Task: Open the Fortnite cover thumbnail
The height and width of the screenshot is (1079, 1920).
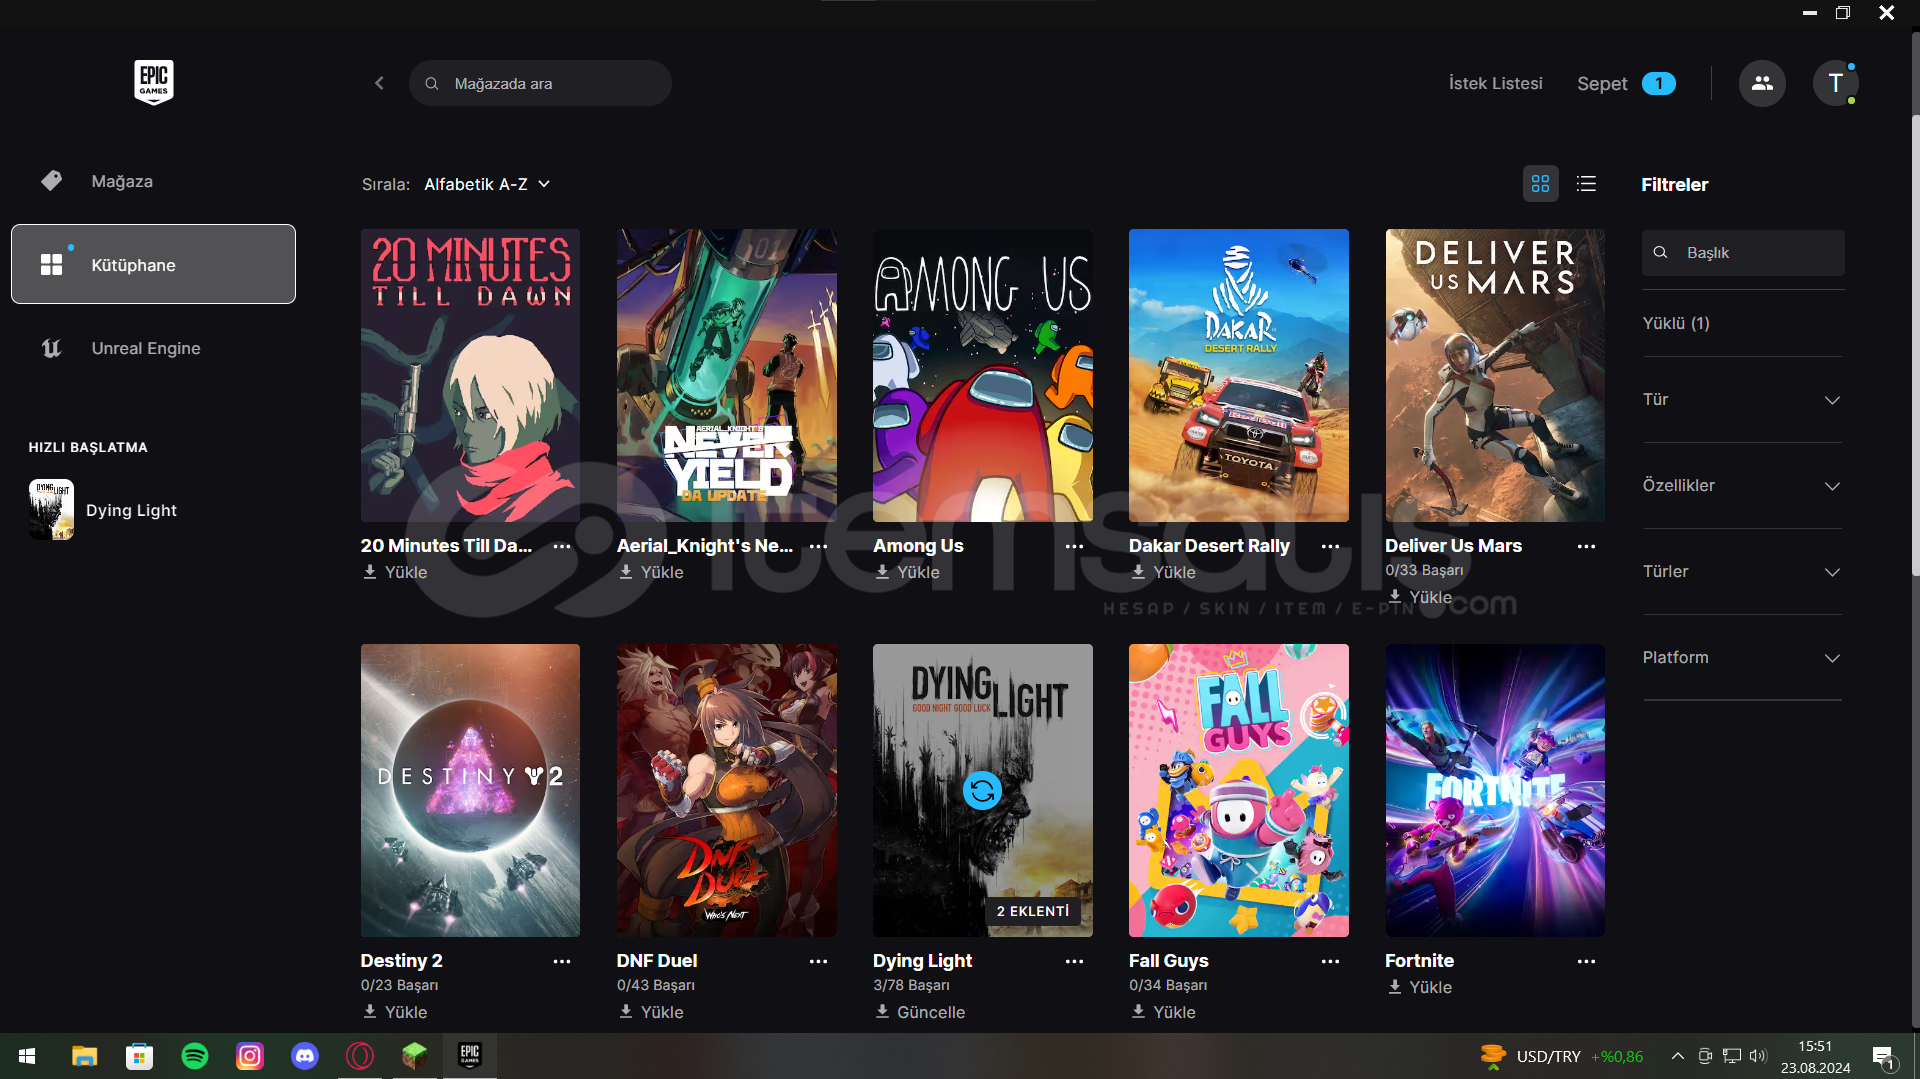Action: [x=1495, y=790]
